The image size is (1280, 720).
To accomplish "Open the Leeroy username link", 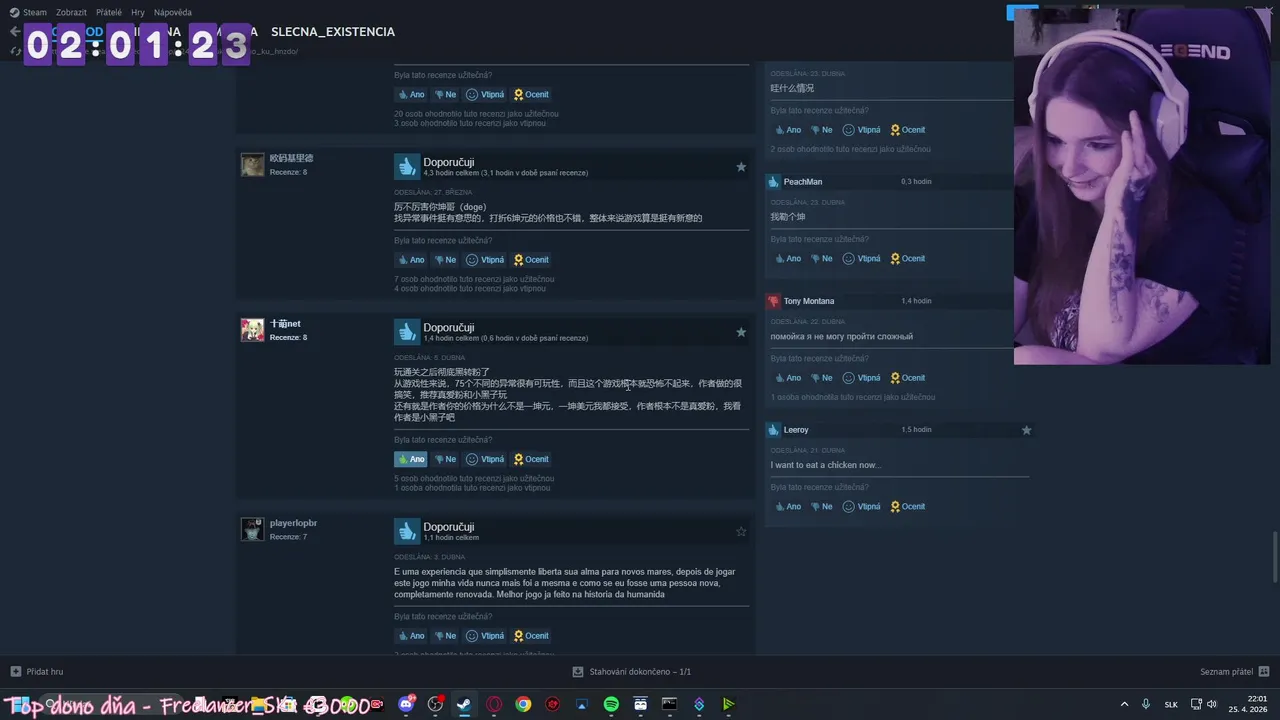I will pyautogui.click(x=796, y=430).
